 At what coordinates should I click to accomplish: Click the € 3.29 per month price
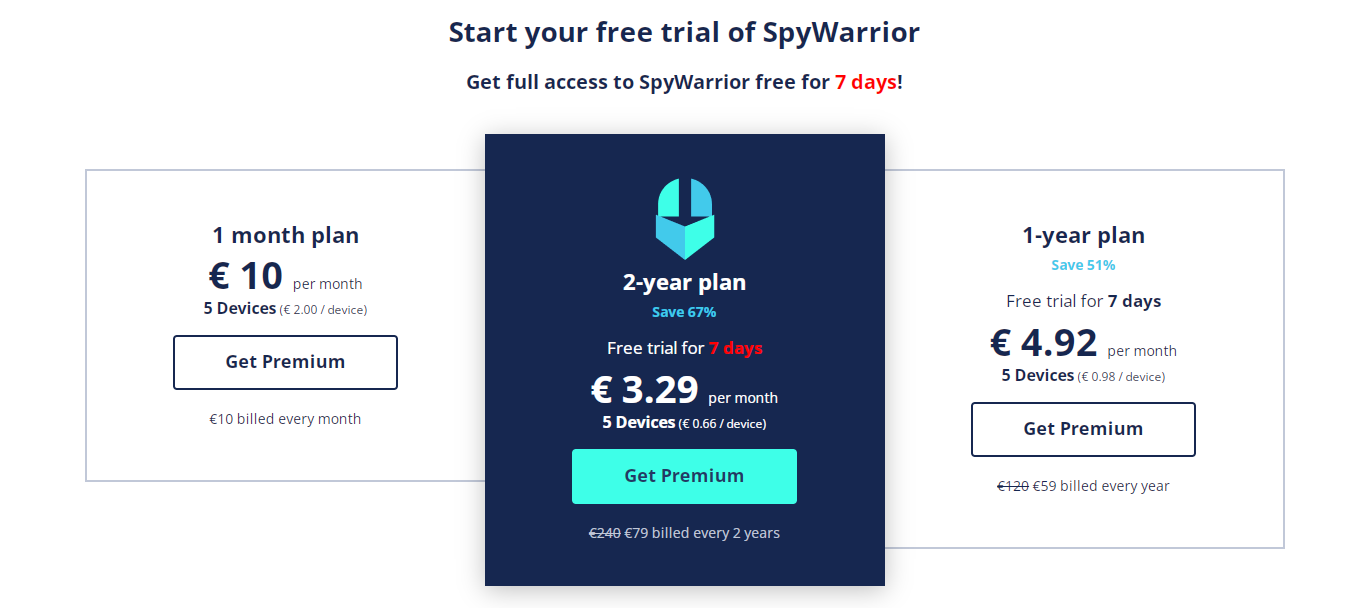click(684, 390)
